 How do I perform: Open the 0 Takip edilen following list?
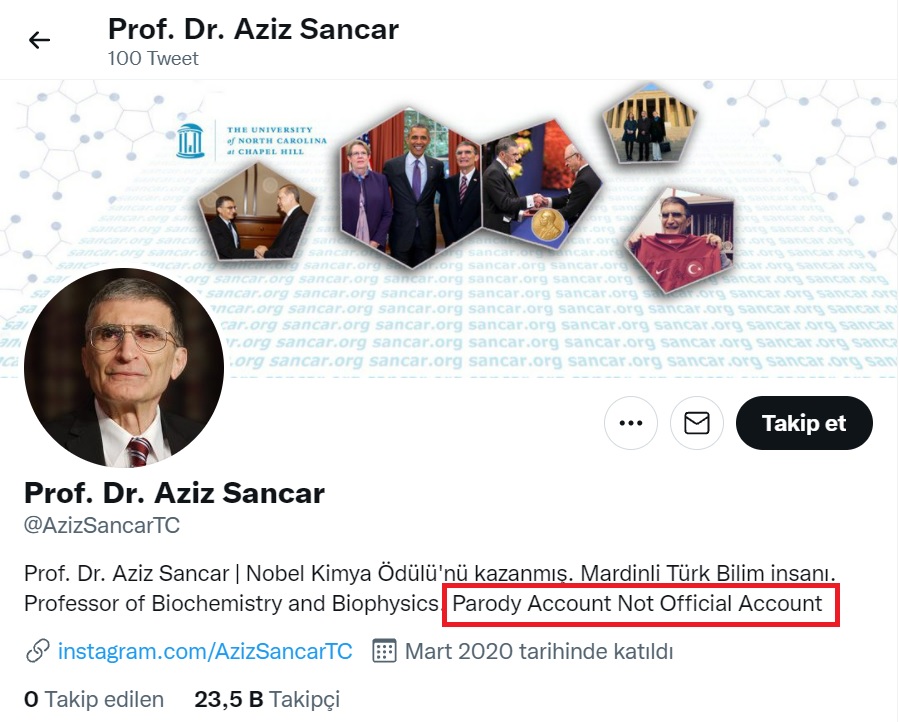coord(94,700)
